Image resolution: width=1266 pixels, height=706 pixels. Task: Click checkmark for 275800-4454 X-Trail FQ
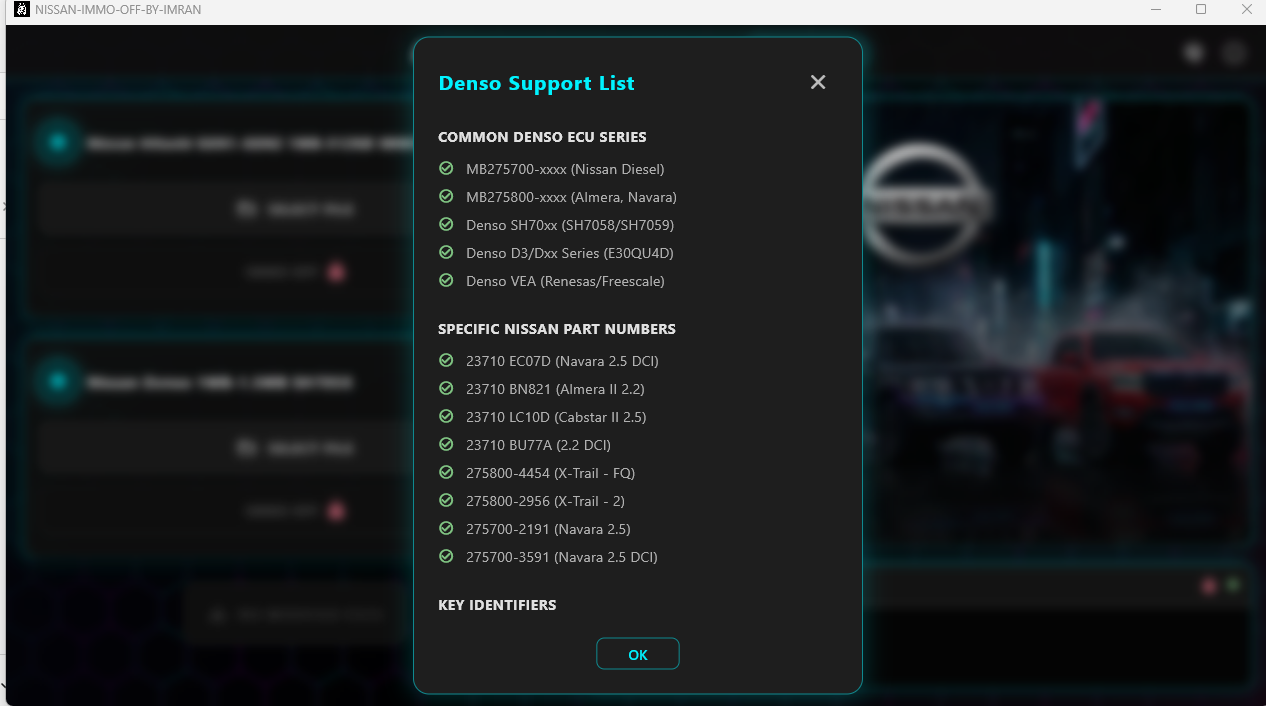point(446,472)
